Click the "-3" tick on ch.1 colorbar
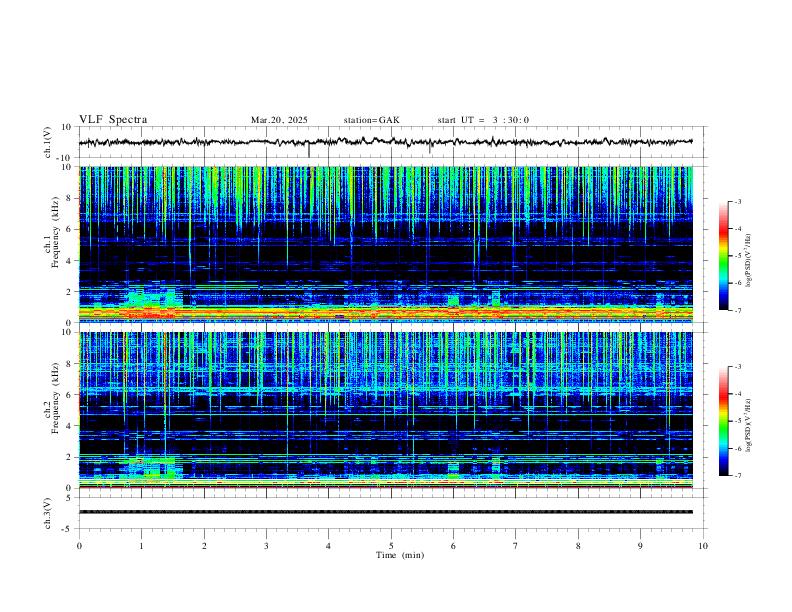This screenshot has width=792, height=612. pyautogui.click(x=737, y=201)
